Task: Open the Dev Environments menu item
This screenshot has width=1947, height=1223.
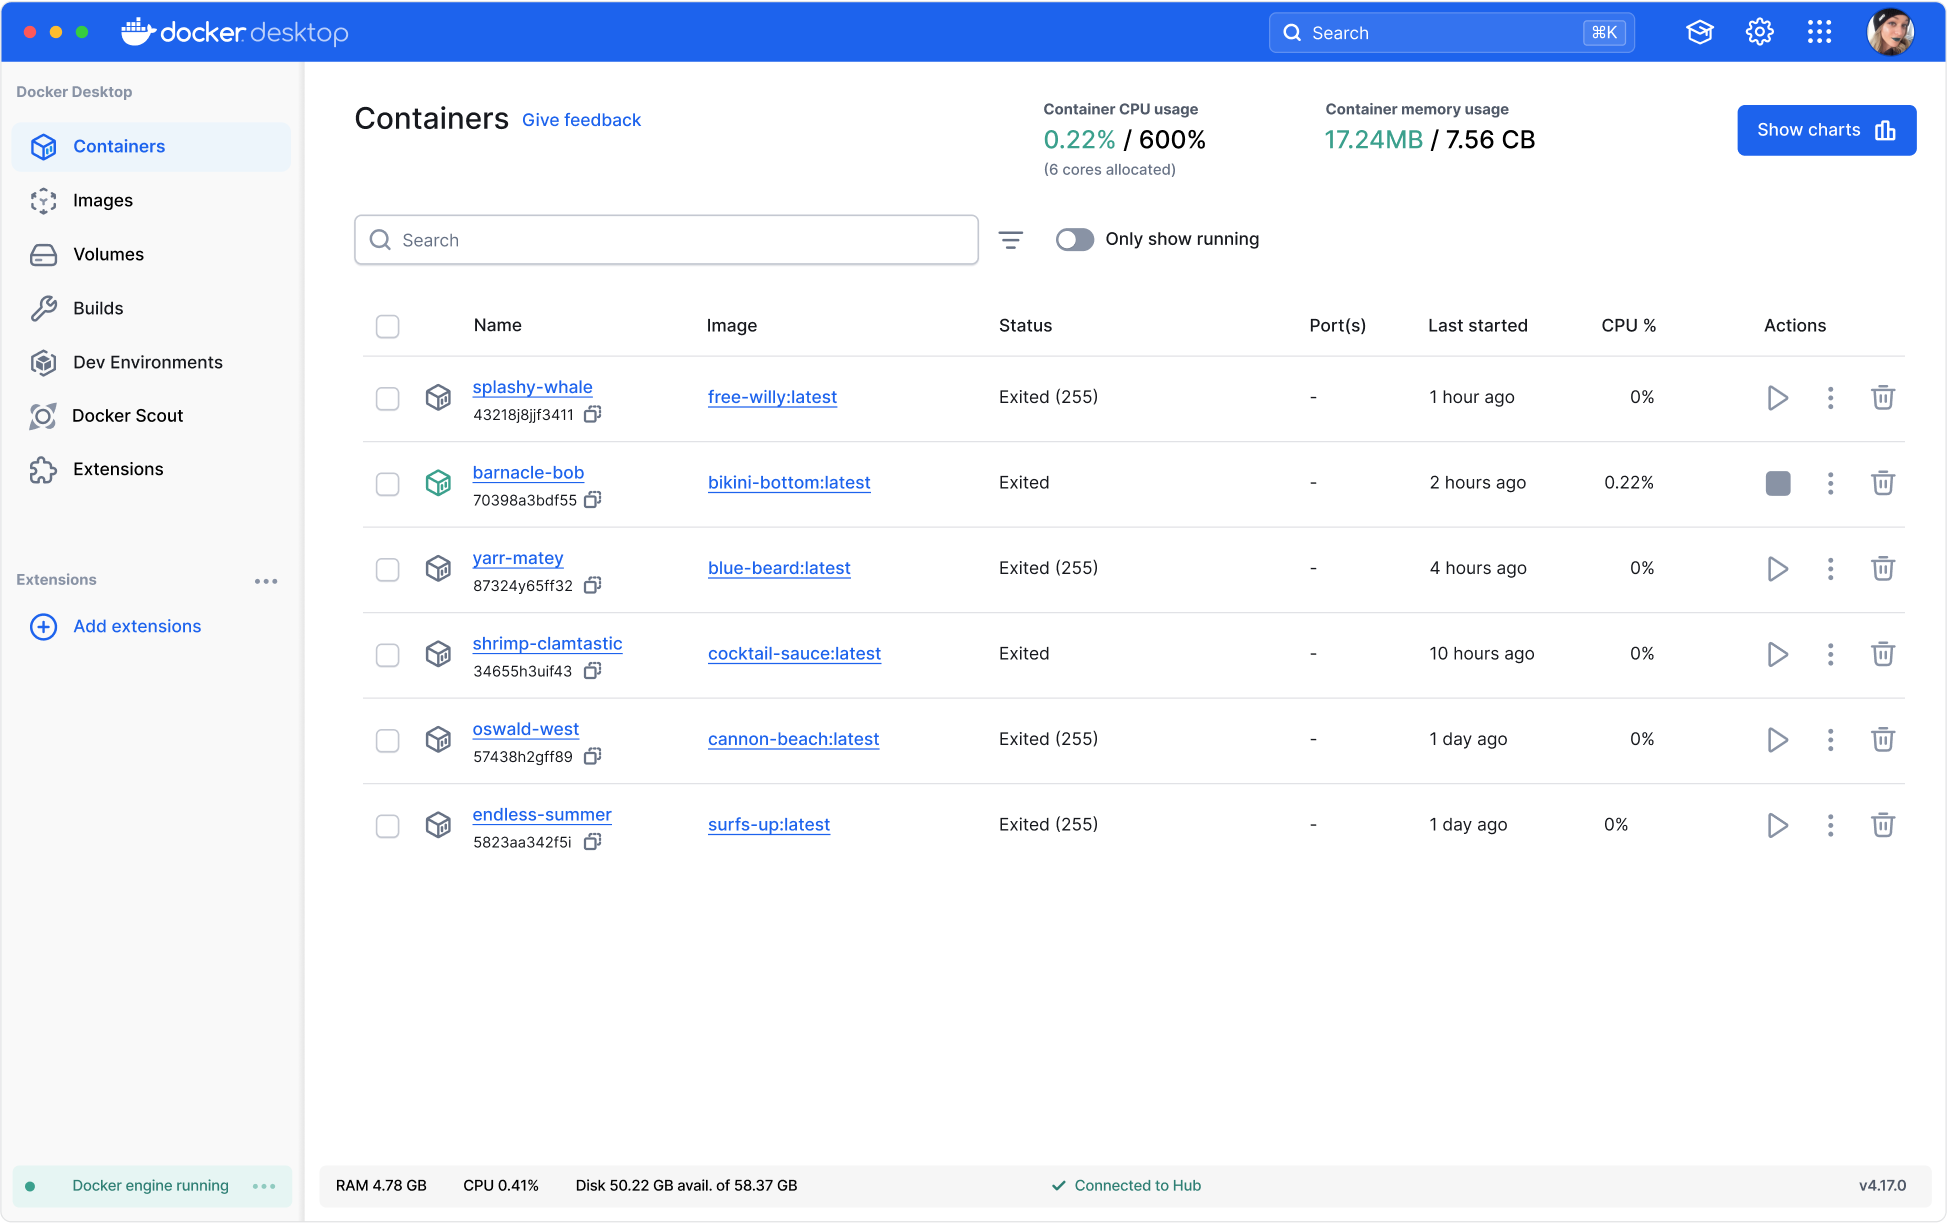Action: click(148, 361)
